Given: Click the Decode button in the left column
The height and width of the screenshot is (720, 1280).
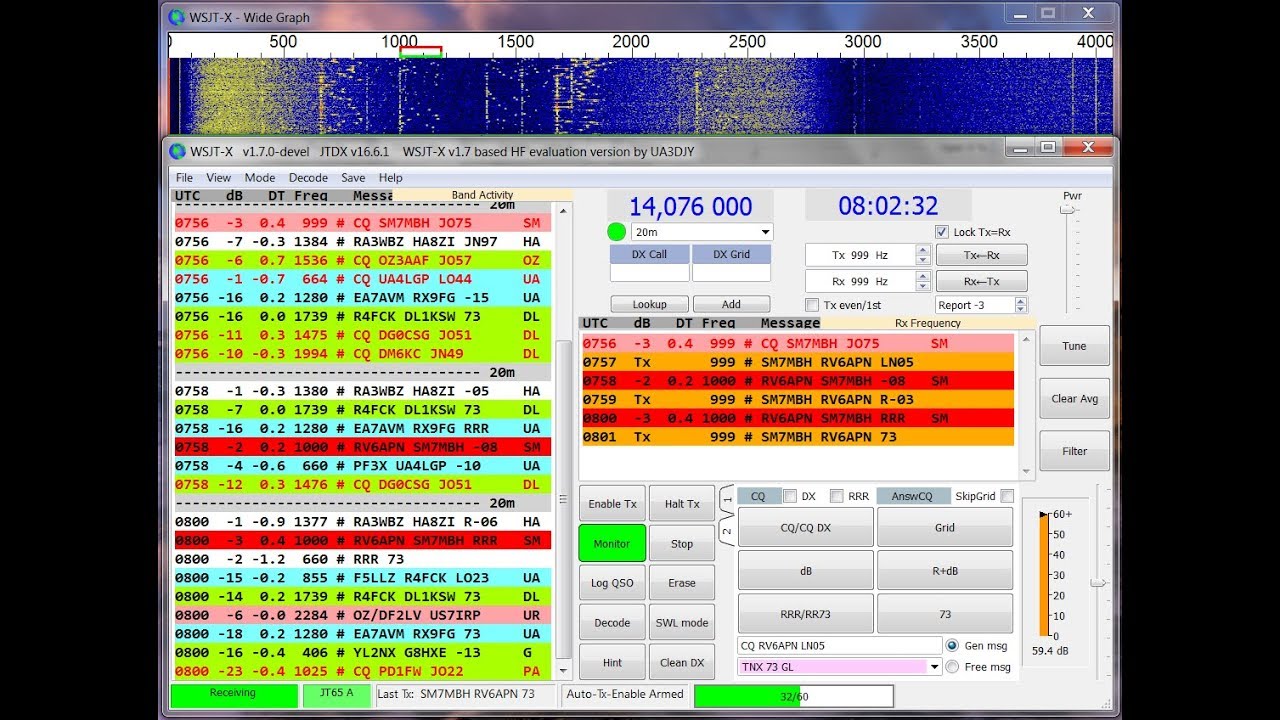Looking at the screenshot, I should [x=612, y=622].
